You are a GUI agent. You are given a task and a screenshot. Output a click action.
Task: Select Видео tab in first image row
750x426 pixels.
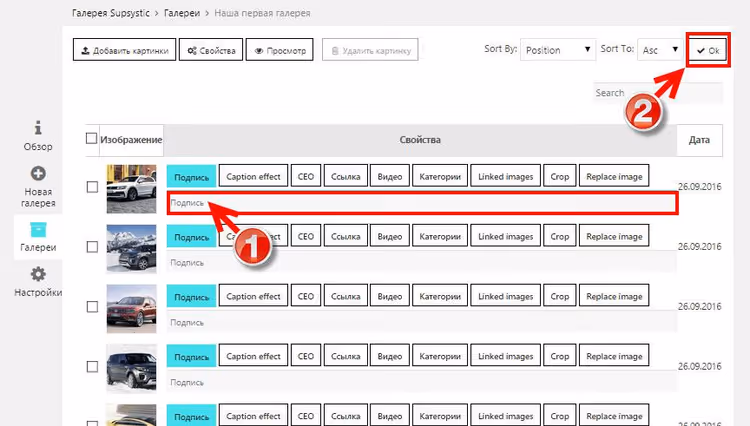pyautogui.click(x=390, y=176)
